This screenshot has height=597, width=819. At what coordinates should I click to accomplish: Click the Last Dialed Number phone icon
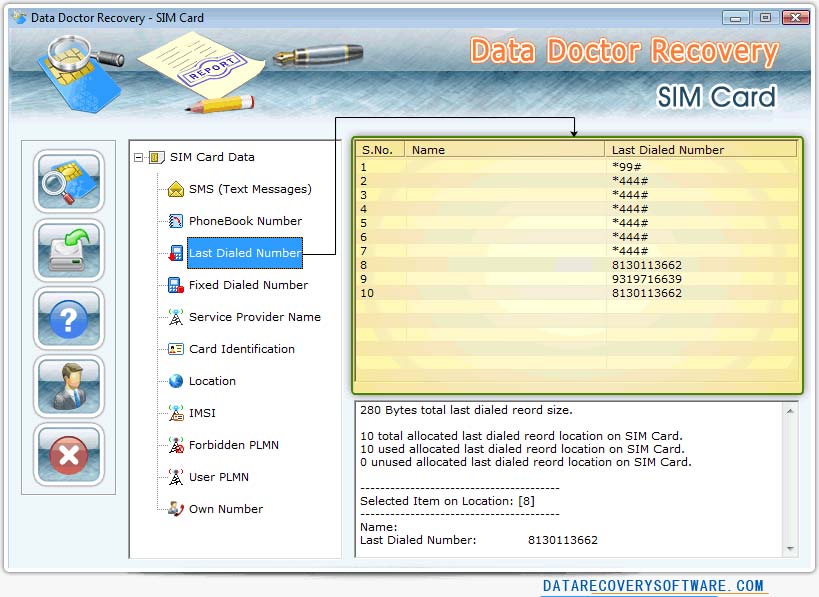(176, 253)
